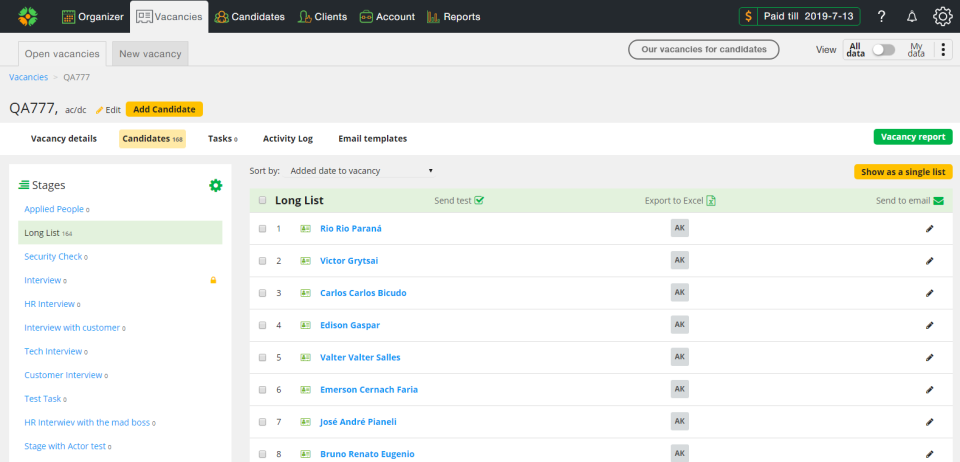Click the Send test checkmark icon

pyautogui.click(x=479, y=200)
